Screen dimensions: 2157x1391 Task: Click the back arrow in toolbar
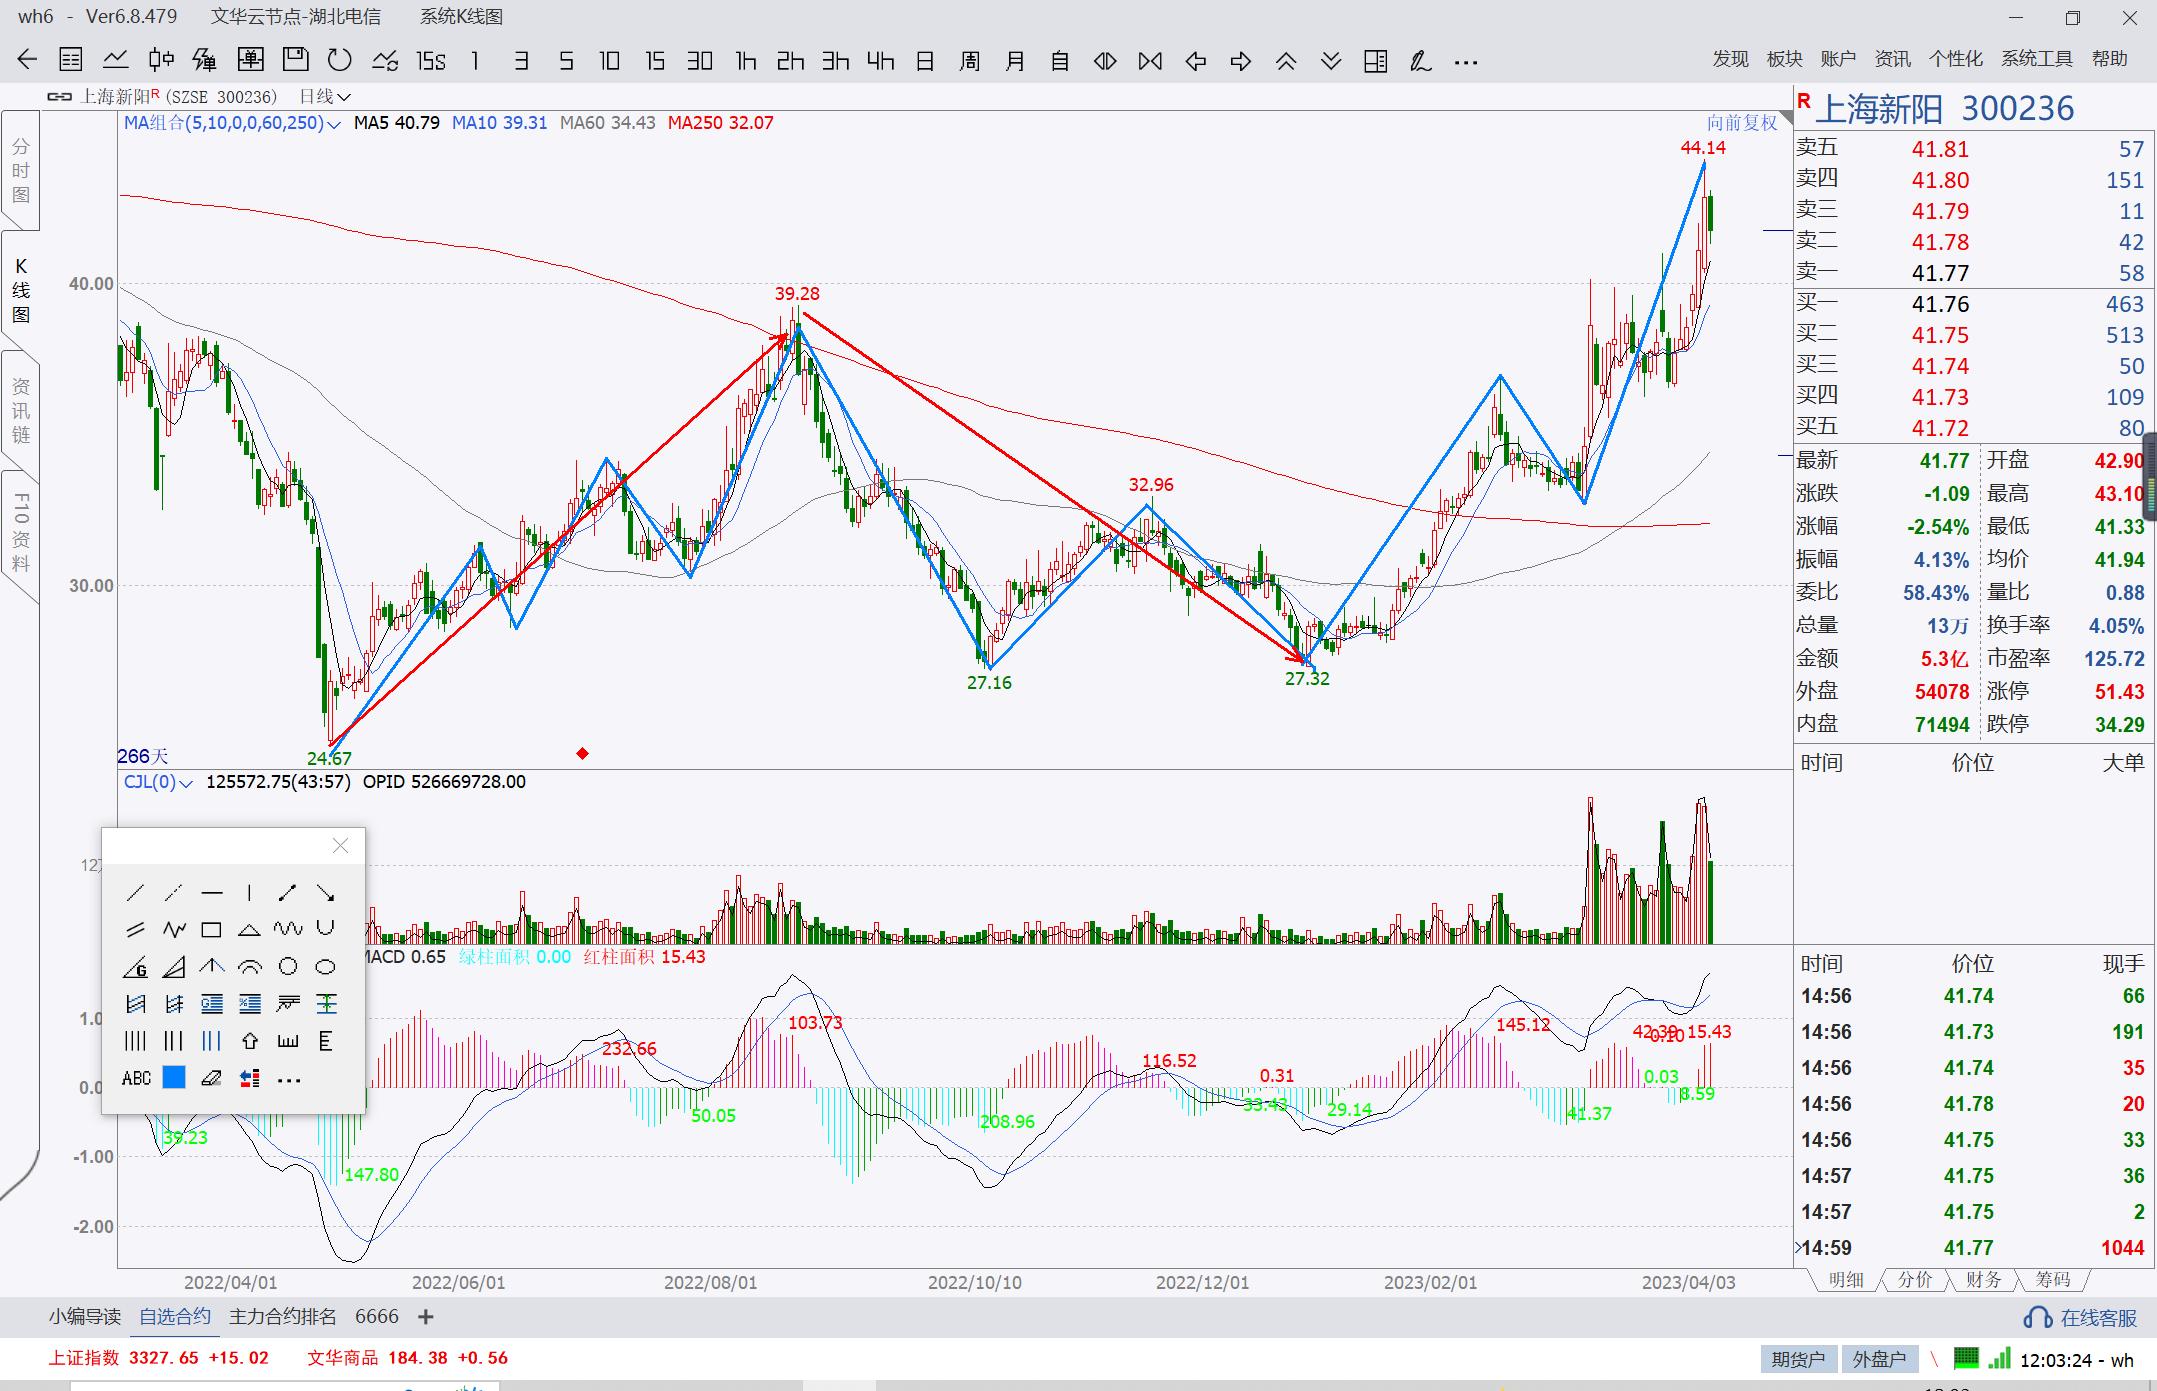pos(27,61)
